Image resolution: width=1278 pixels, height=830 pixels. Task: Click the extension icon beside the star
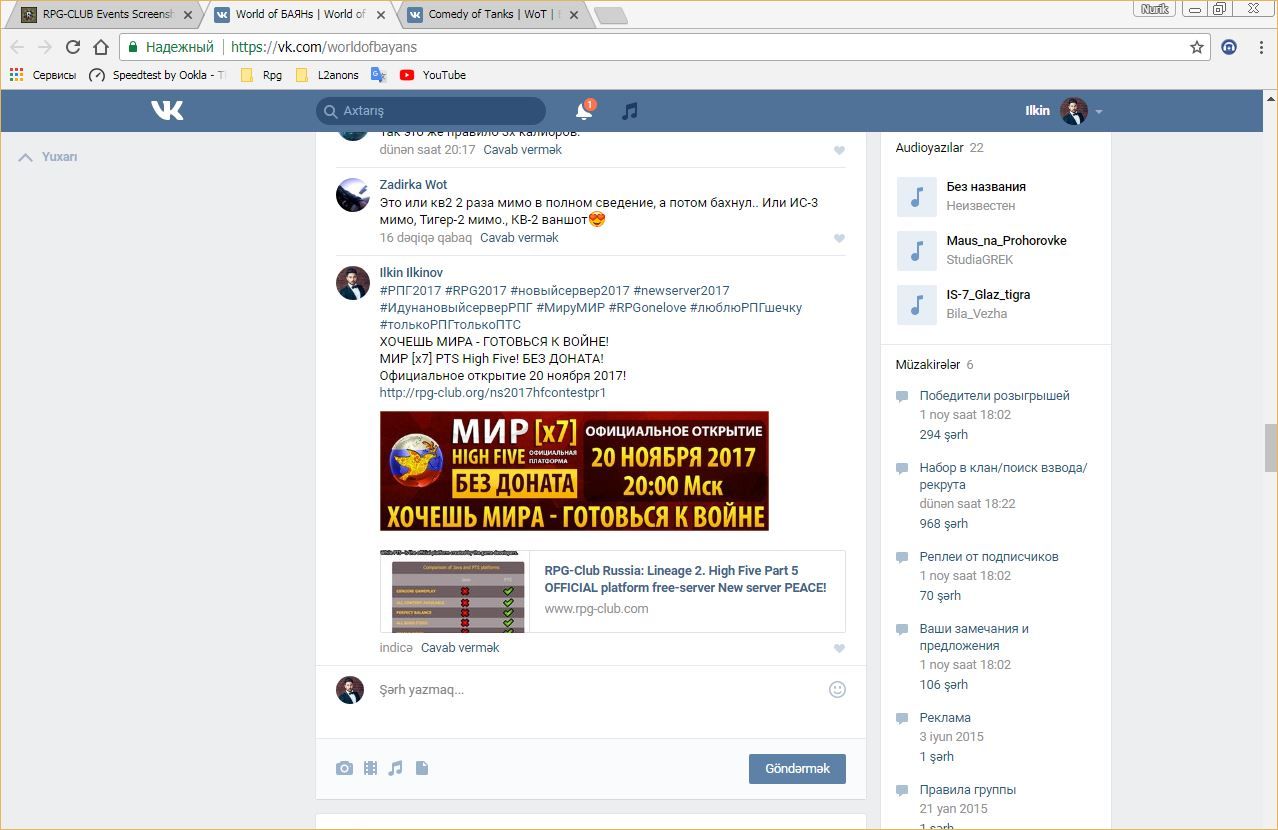tap(1229, 47)
